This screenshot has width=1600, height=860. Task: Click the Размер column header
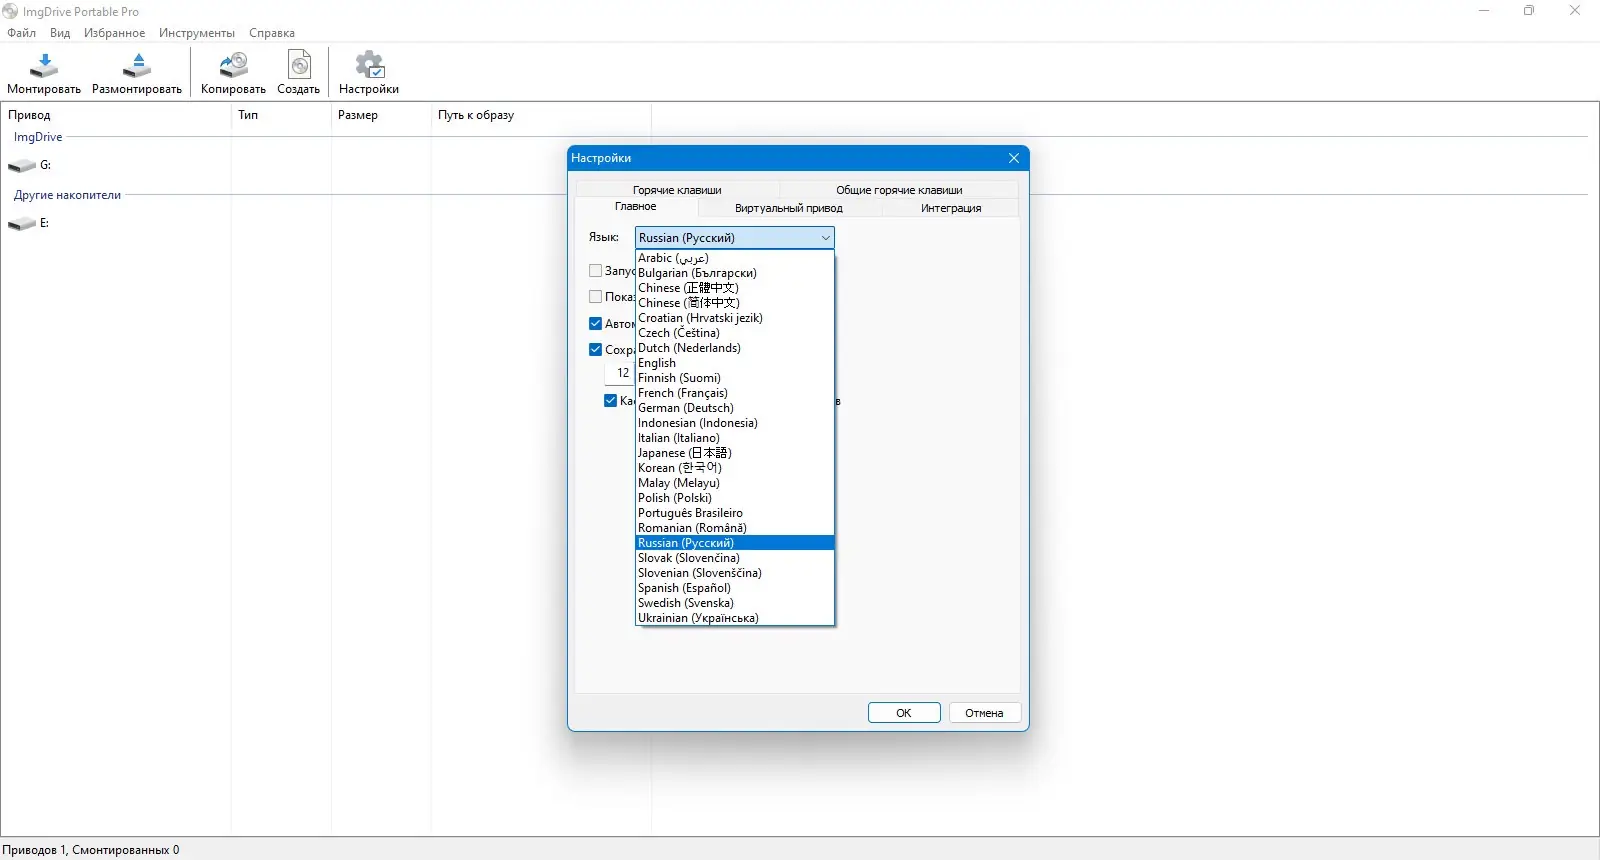coord(381,115)
